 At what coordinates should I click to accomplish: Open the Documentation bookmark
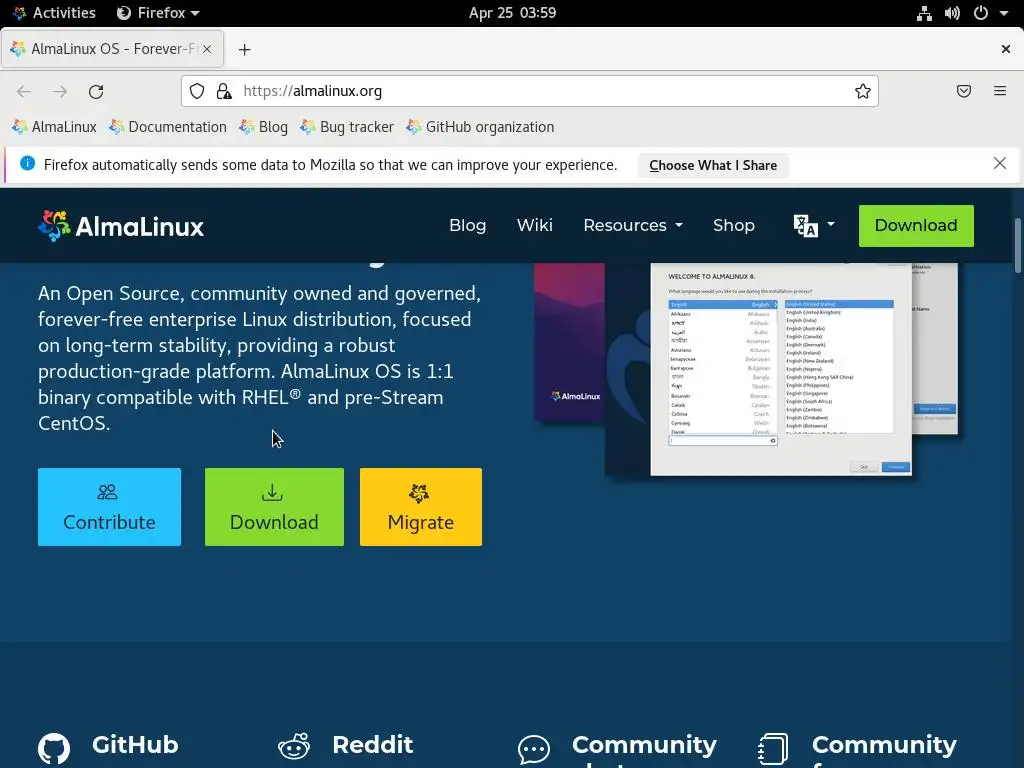[x=168, y=127]
